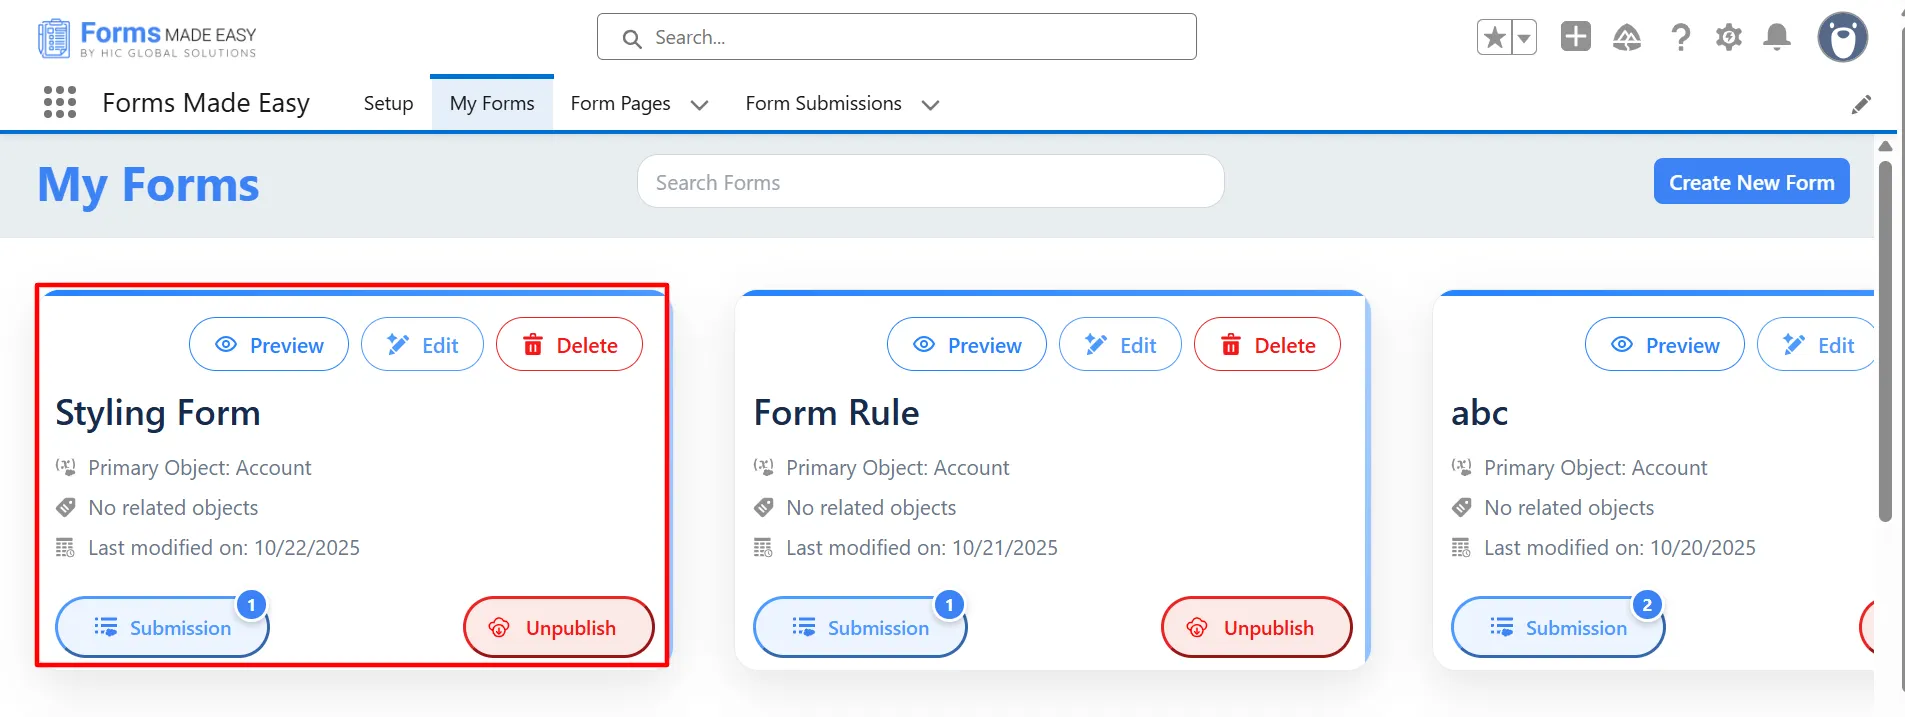This screenshot has height=717, width=1905.
Task: Unpublish the Form Rule form
Action: coord(1256,628)
